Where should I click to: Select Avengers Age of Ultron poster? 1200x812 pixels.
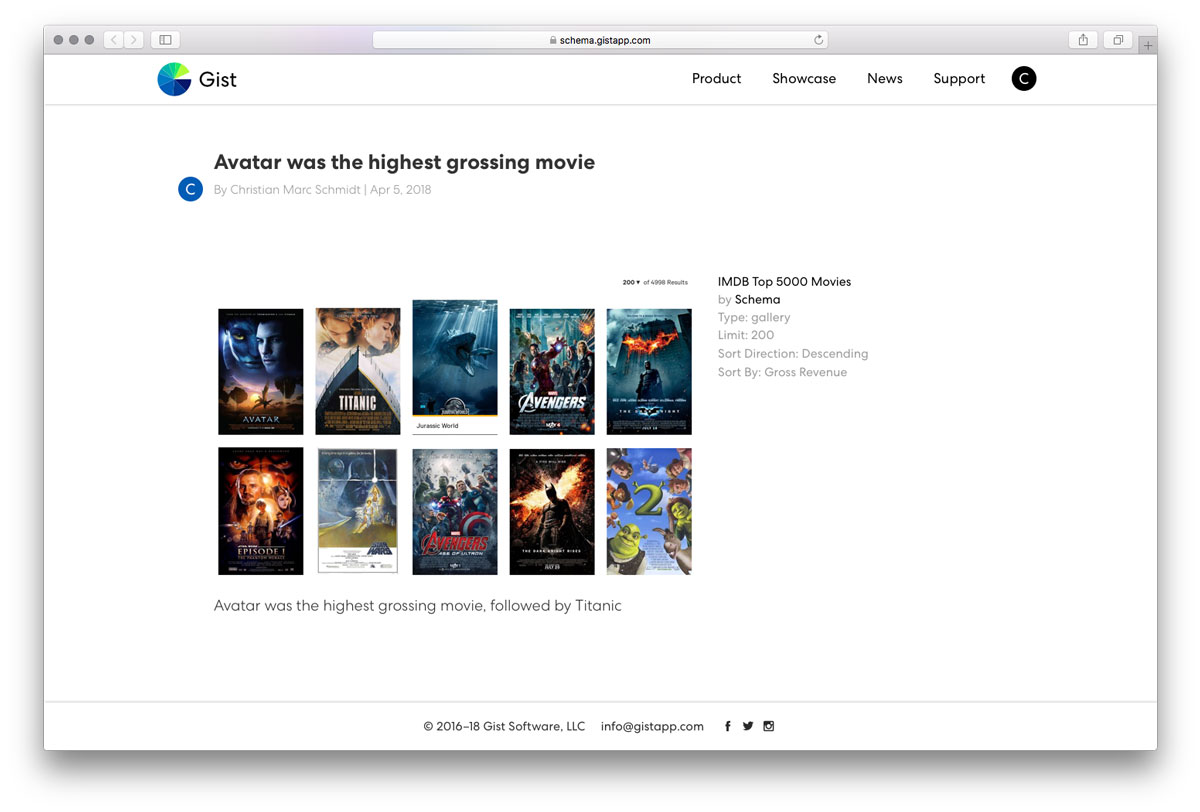click(x=454, y=511)
